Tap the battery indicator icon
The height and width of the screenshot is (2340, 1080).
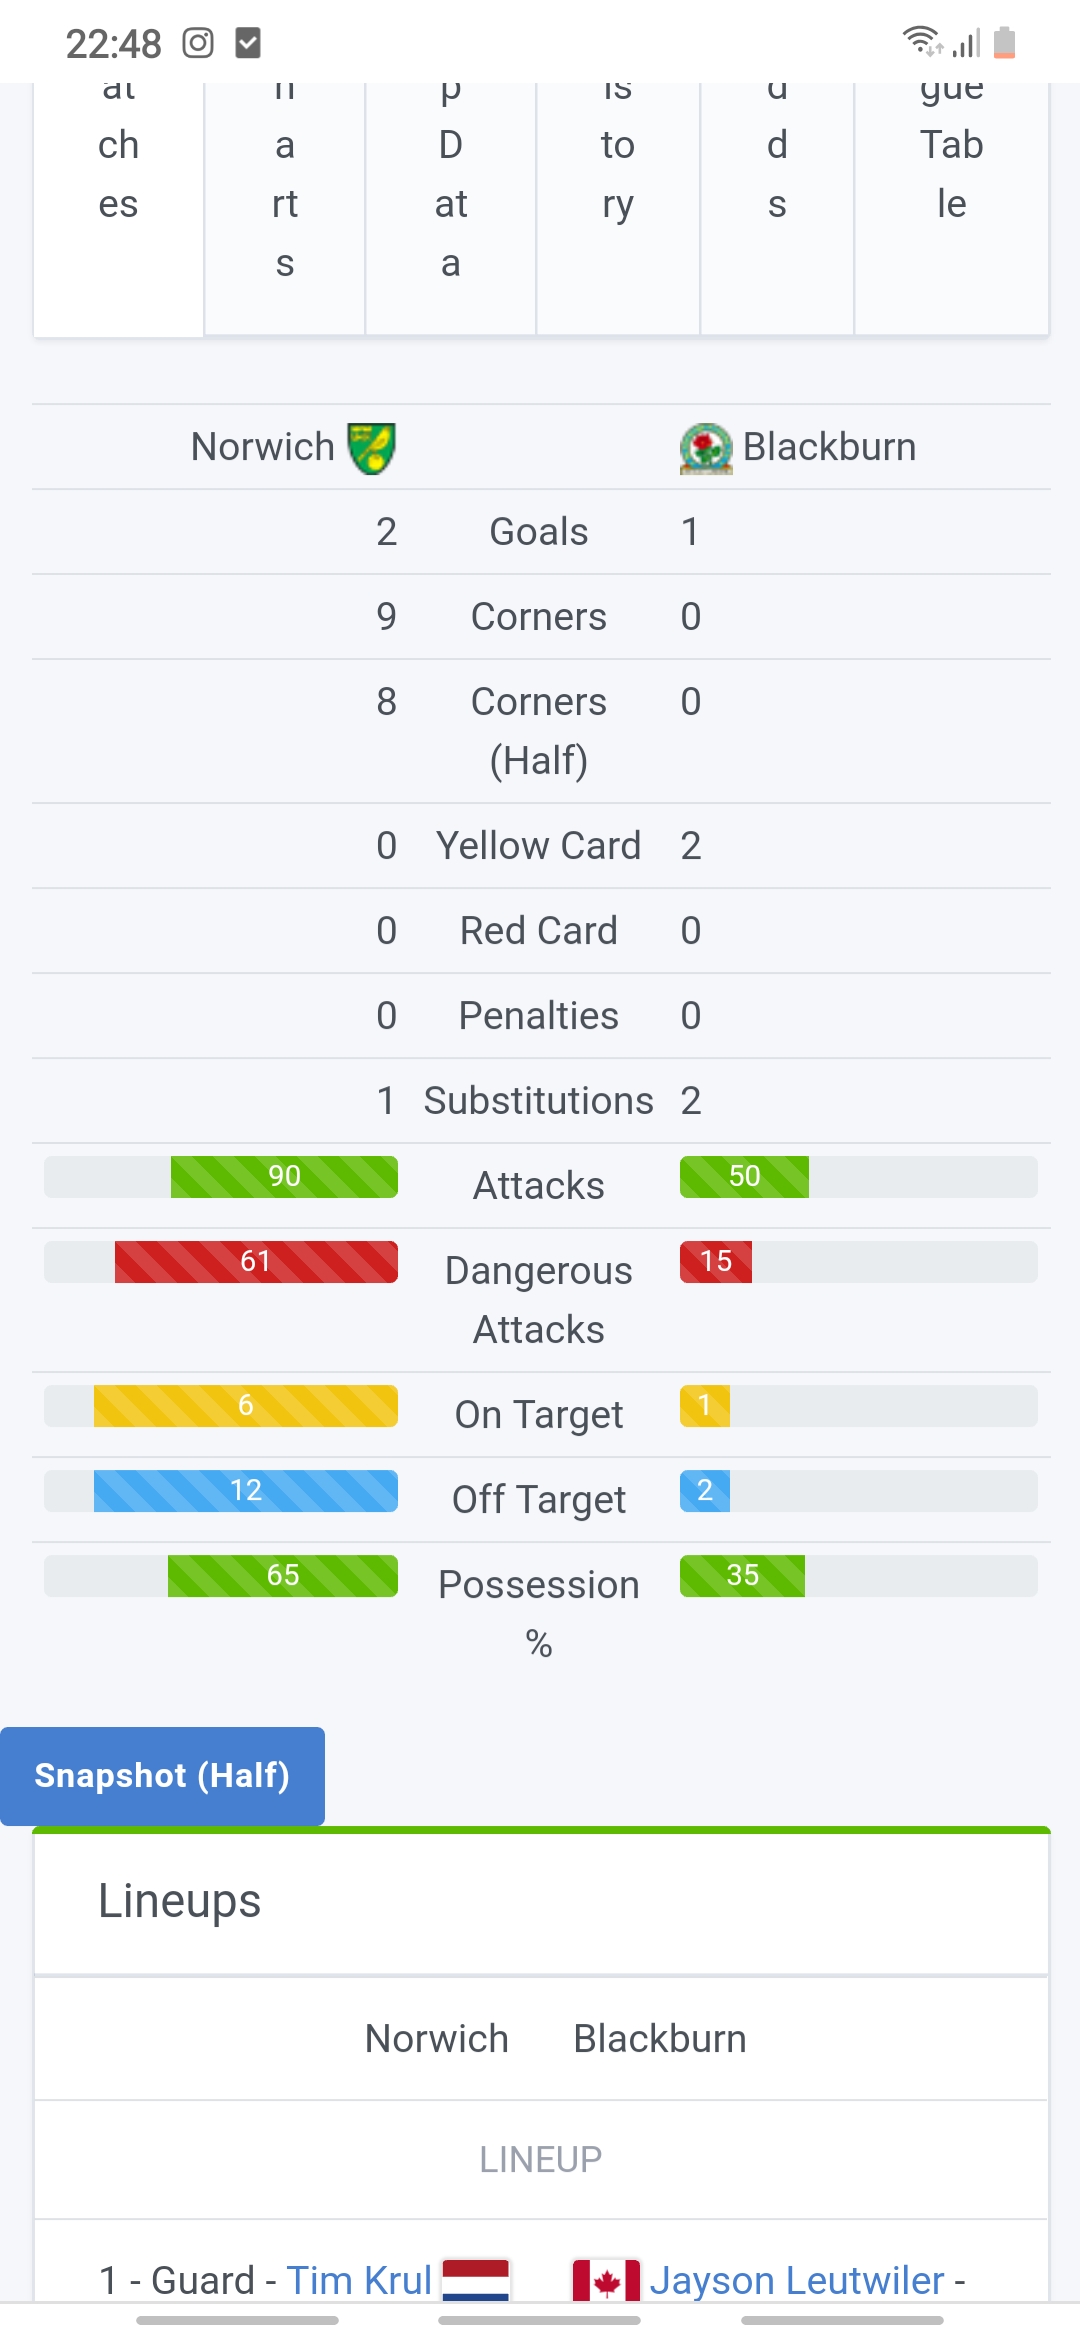tap(1005, 43)
